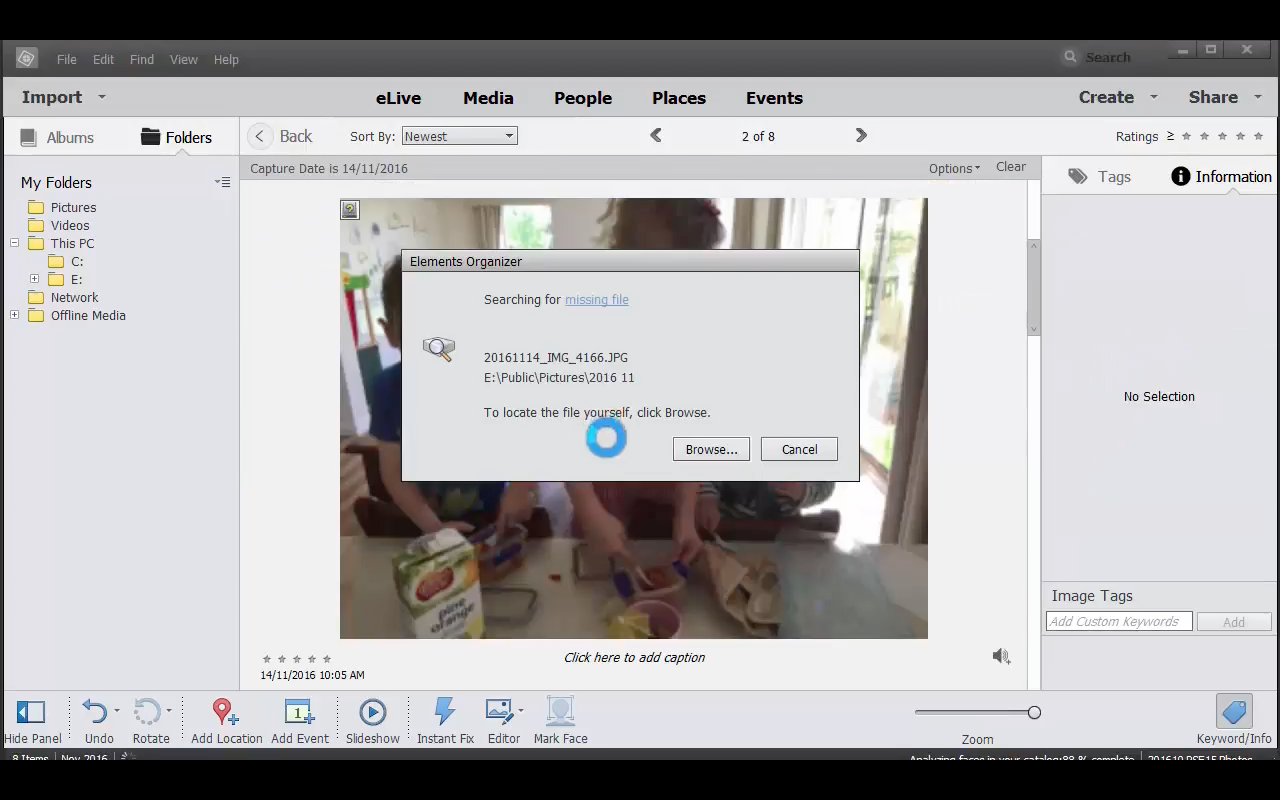This screenshot has height=800, width=1280.
Task: Open the Import dropdown arrow
Action: tap(101, 97)
